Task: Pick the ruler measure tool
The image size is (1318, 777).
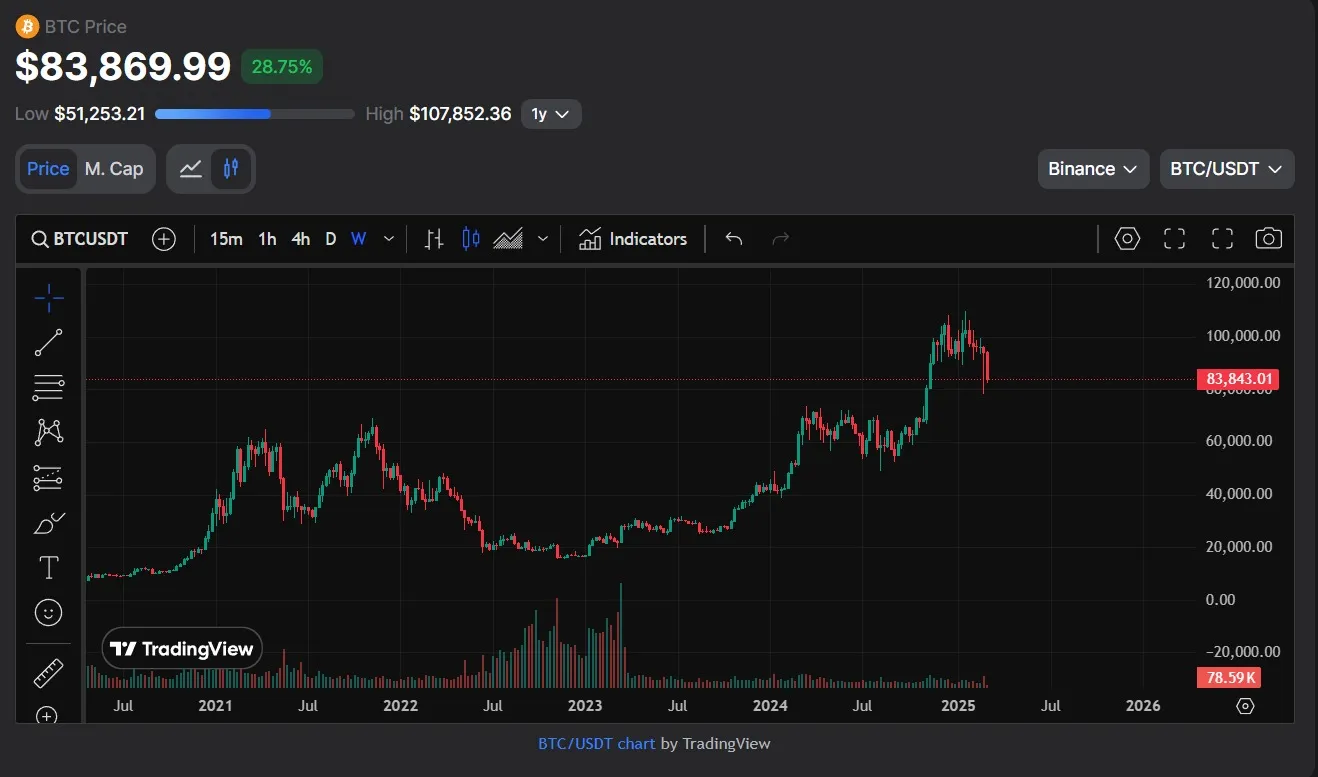Action: [x=48, y=673]
